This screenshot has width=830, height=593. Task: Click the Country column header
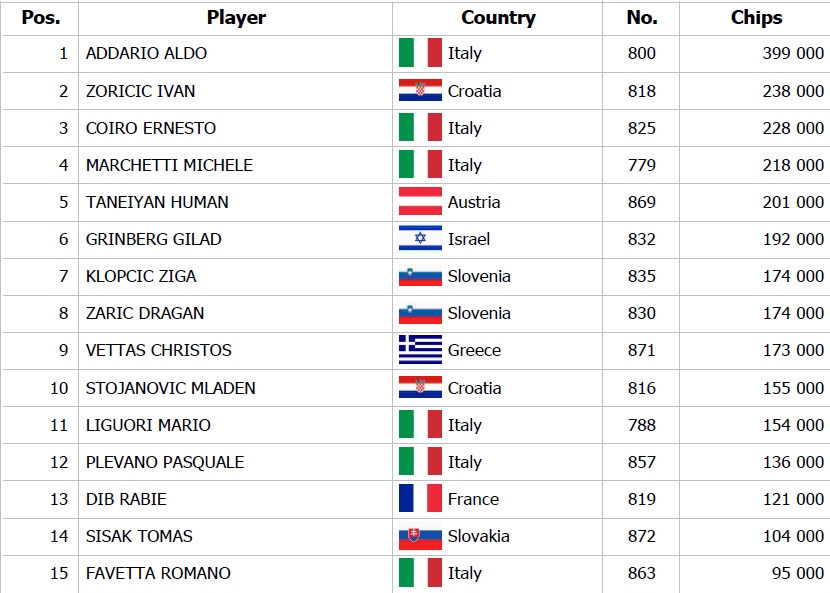point(498,17)
